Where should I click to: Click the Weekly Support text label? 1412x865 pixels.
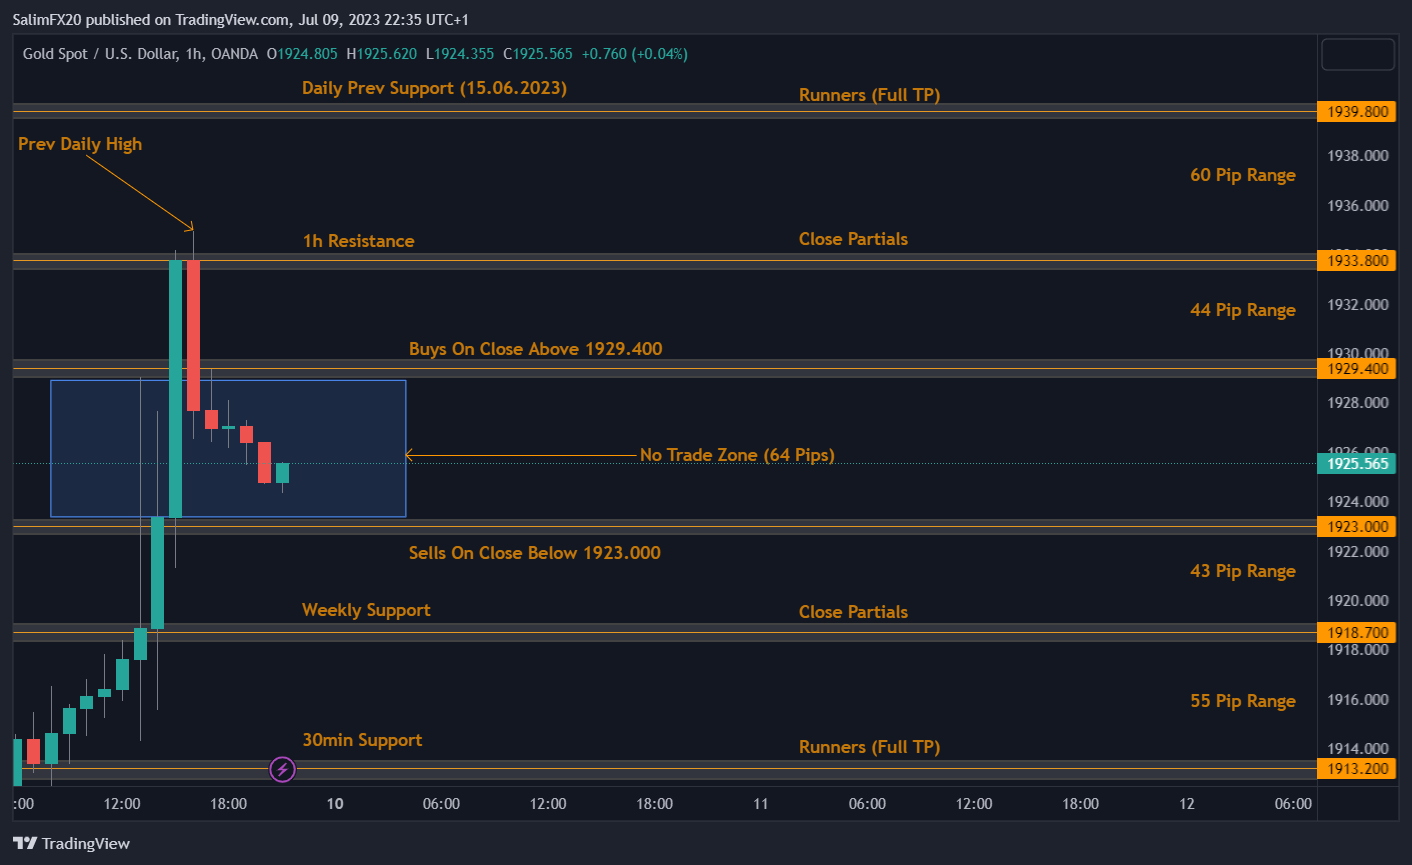click(x=366, y=610)
